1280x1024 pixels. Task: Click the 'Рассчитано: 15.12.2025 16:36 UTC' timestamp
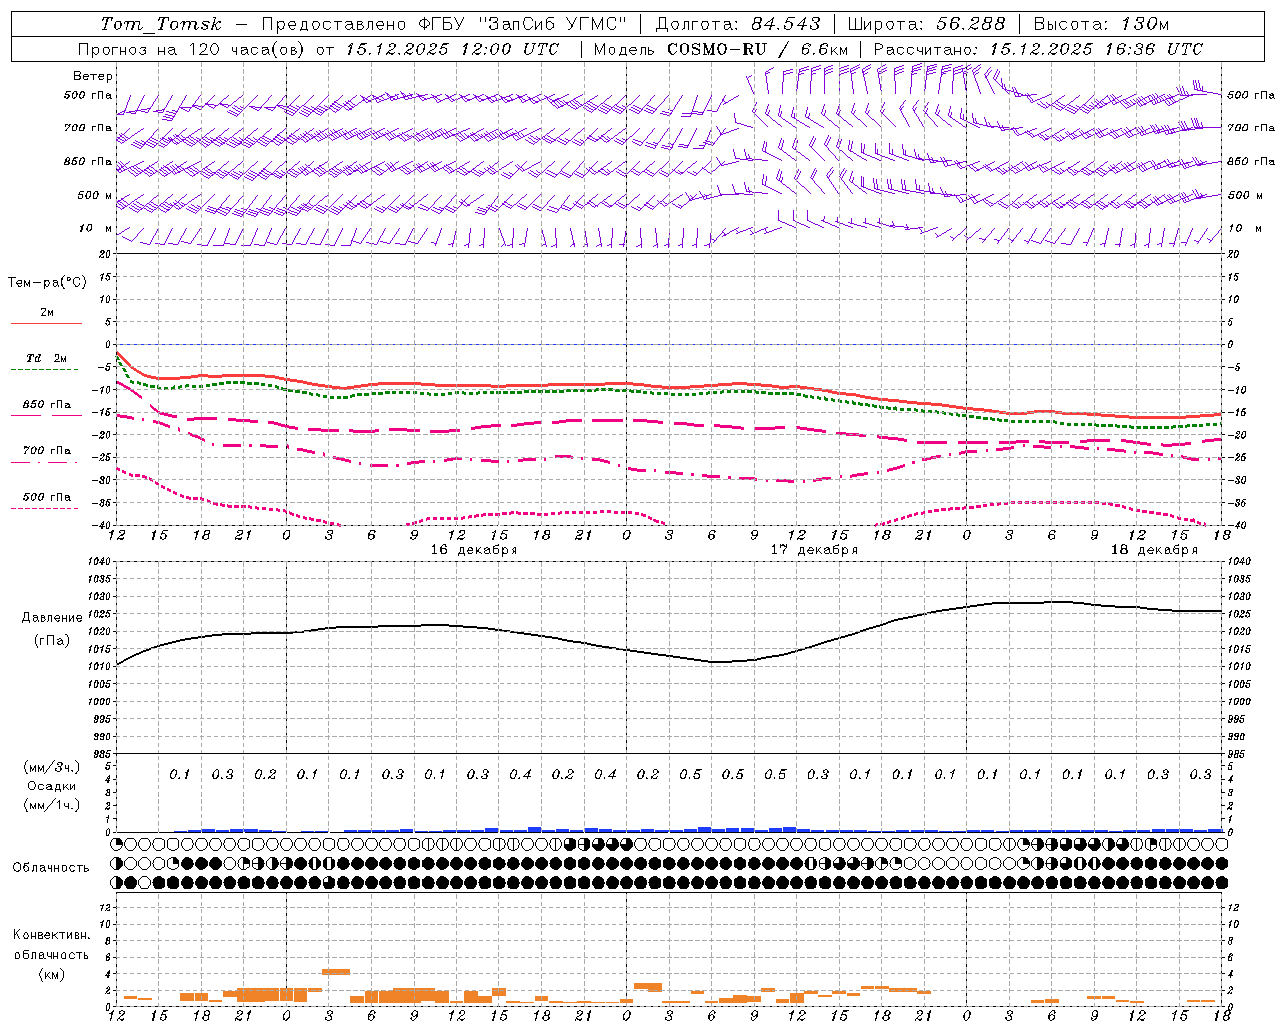(x=1038, y=49)
